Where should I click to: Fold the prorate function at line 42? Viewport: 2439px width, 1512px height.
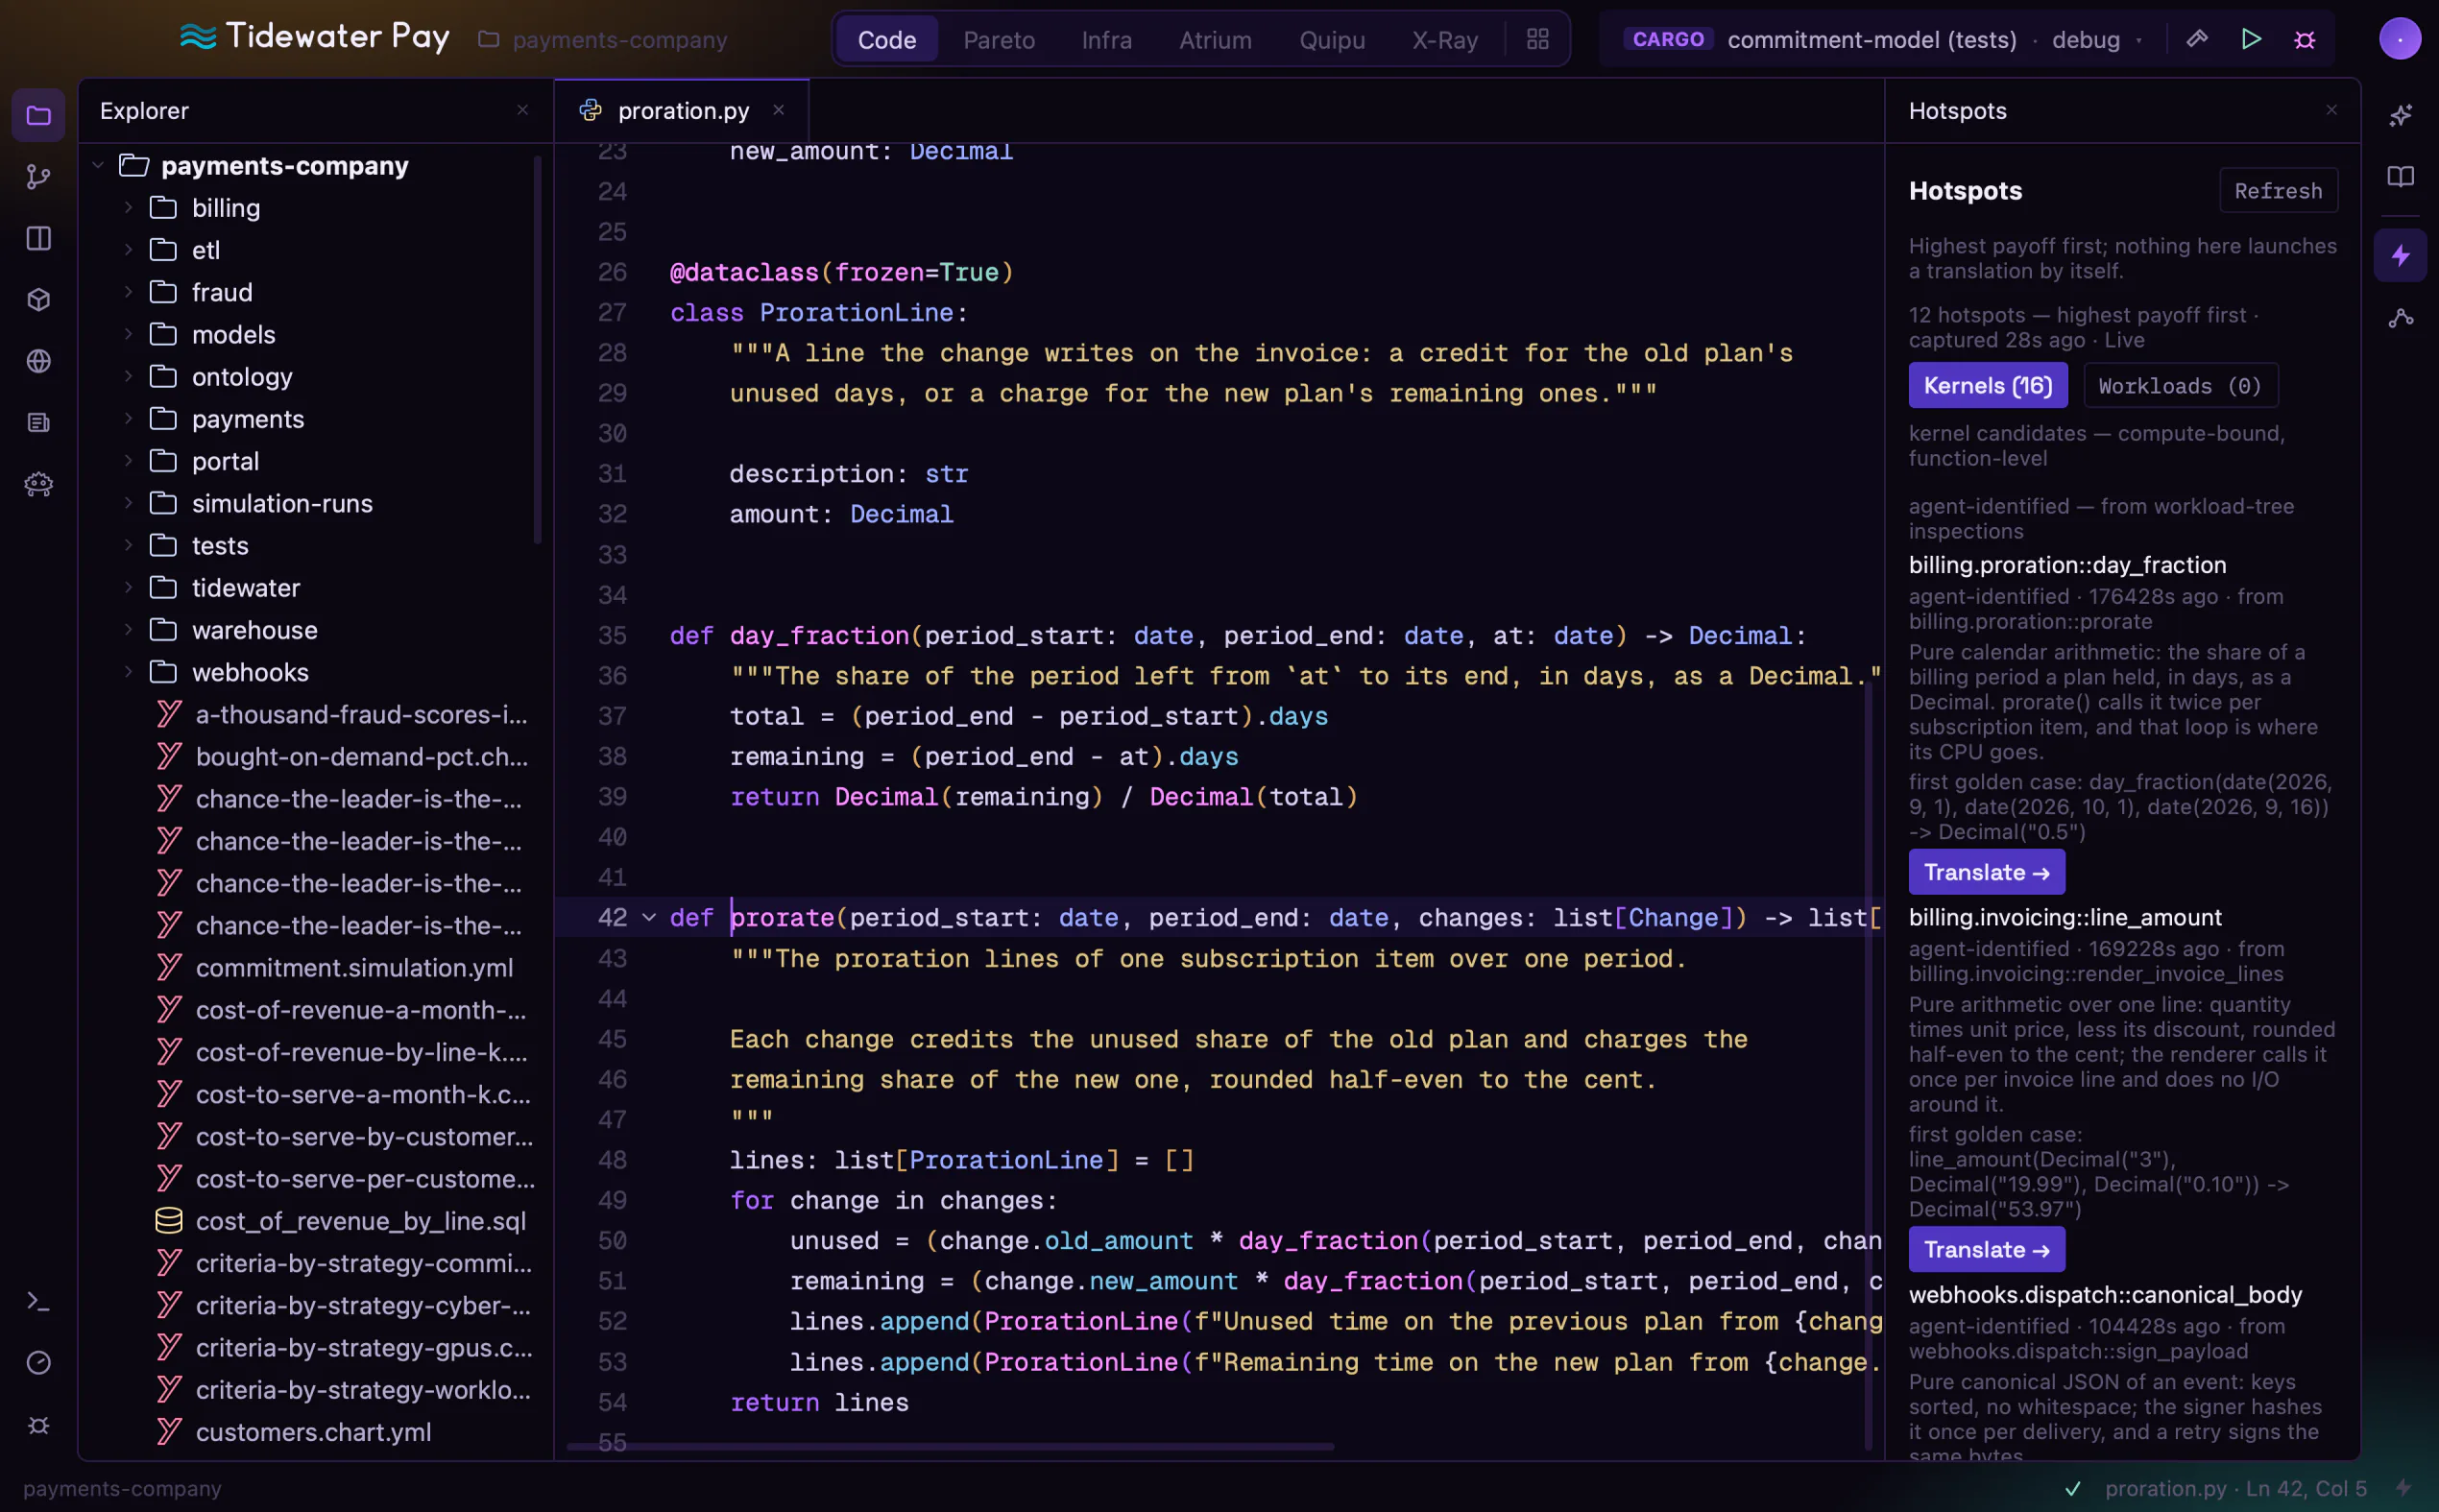point(649,917)
